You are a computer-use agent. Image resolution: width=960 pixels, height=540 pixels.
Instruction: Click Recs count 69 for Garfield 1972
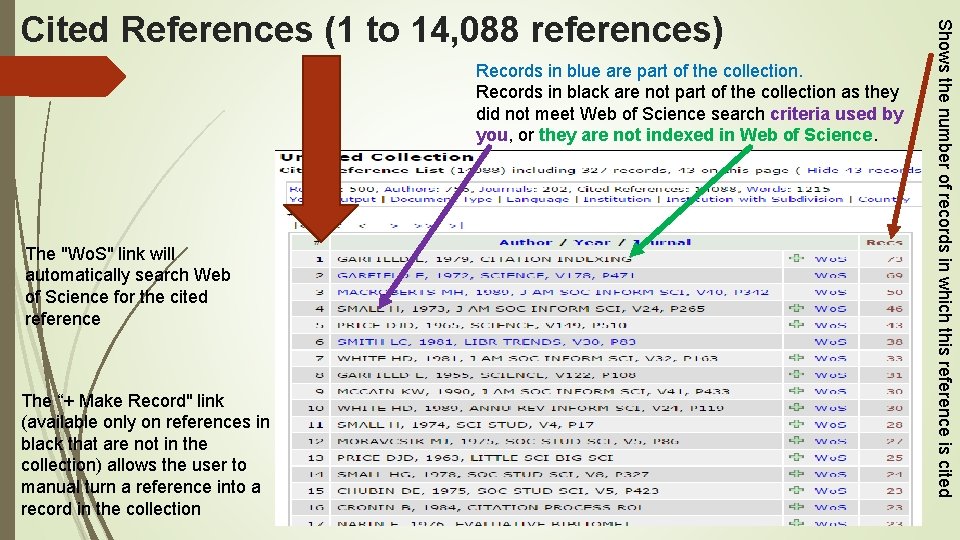point(894,276)
